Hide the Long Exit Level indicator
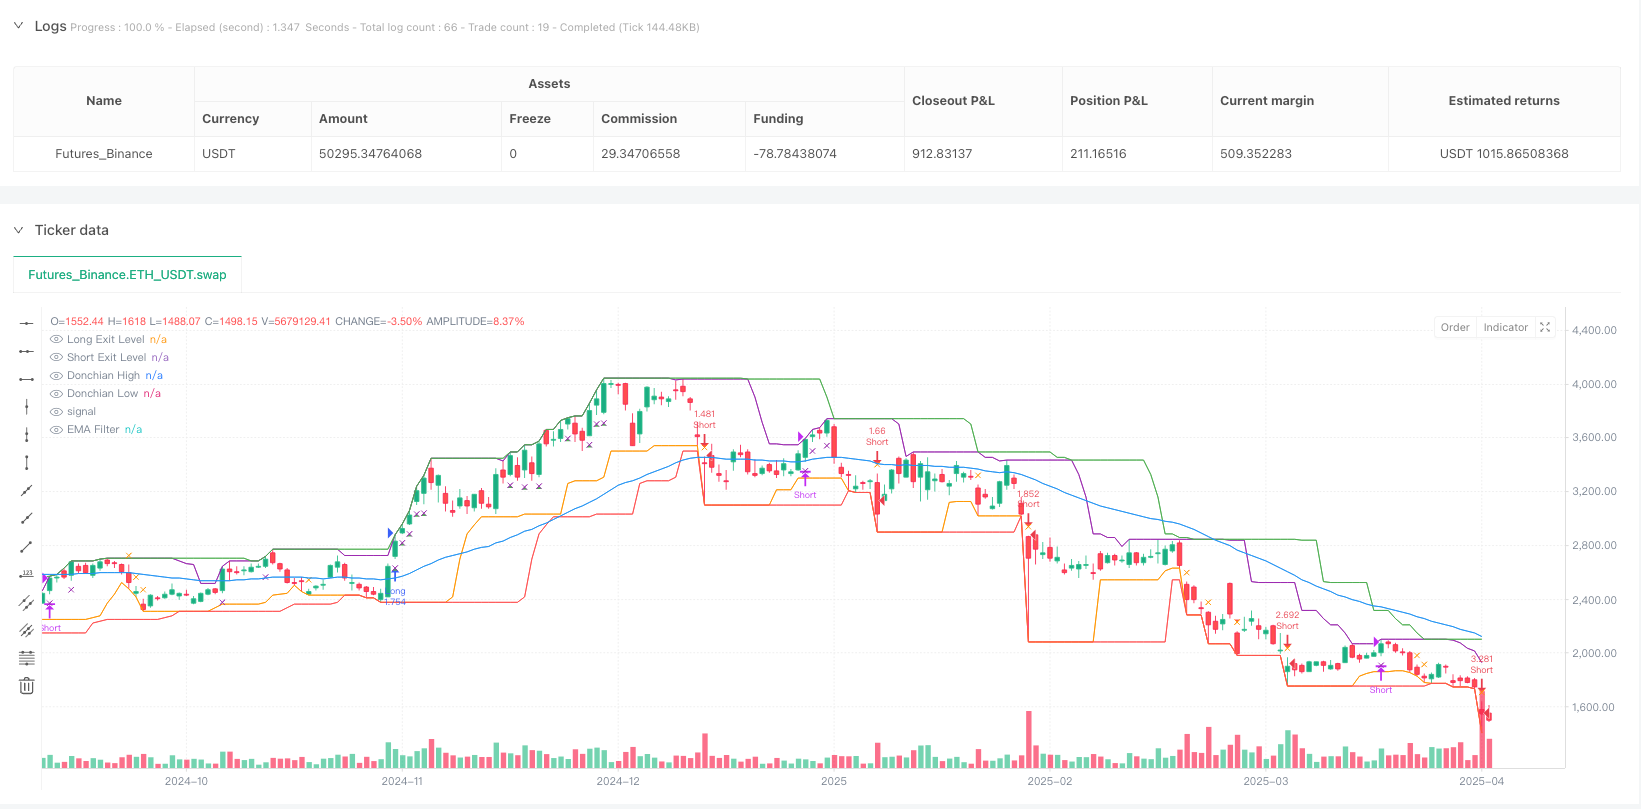 pyautogui.click(x=57, y=339)
